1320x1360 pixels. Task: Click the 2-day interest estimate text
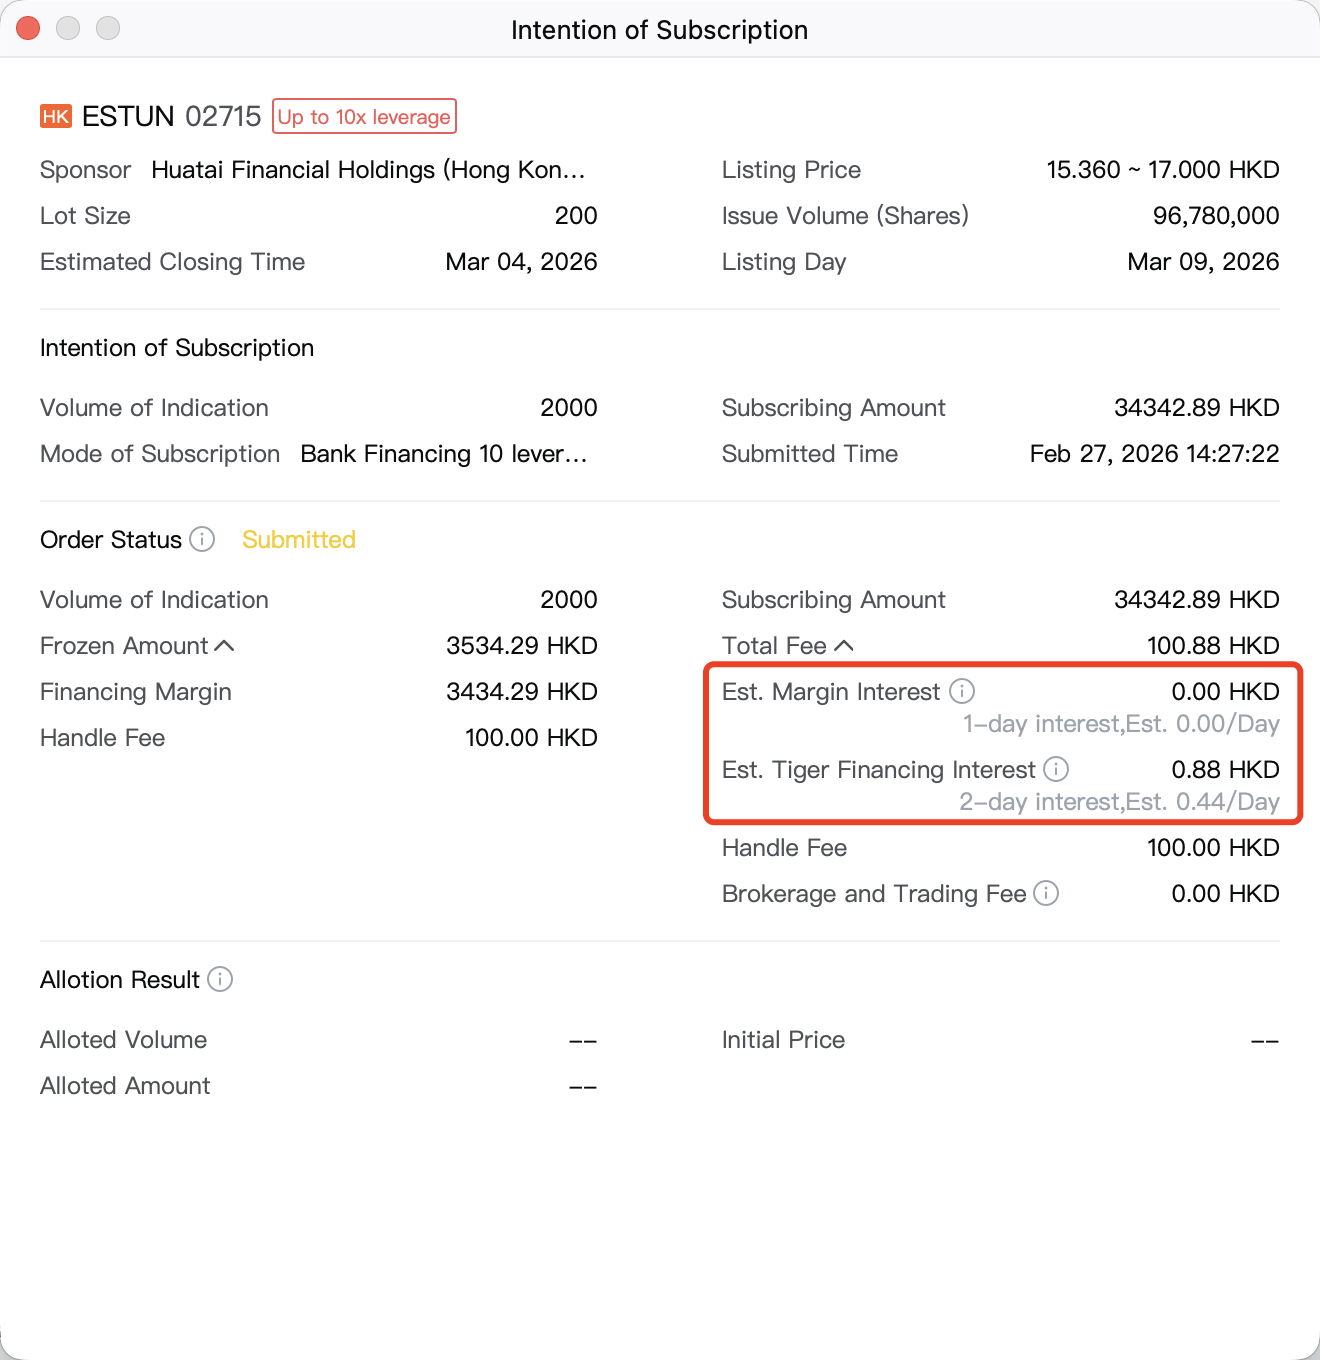(1118, 802)
